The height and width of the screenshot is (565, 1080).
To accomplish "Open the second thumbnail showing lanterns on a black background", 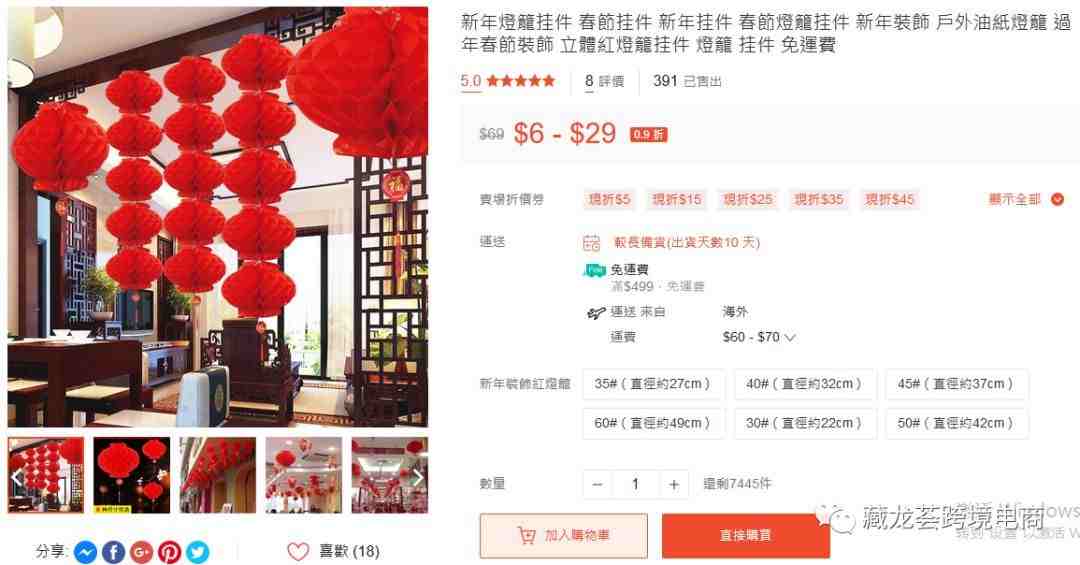I will tap(132, 475).
